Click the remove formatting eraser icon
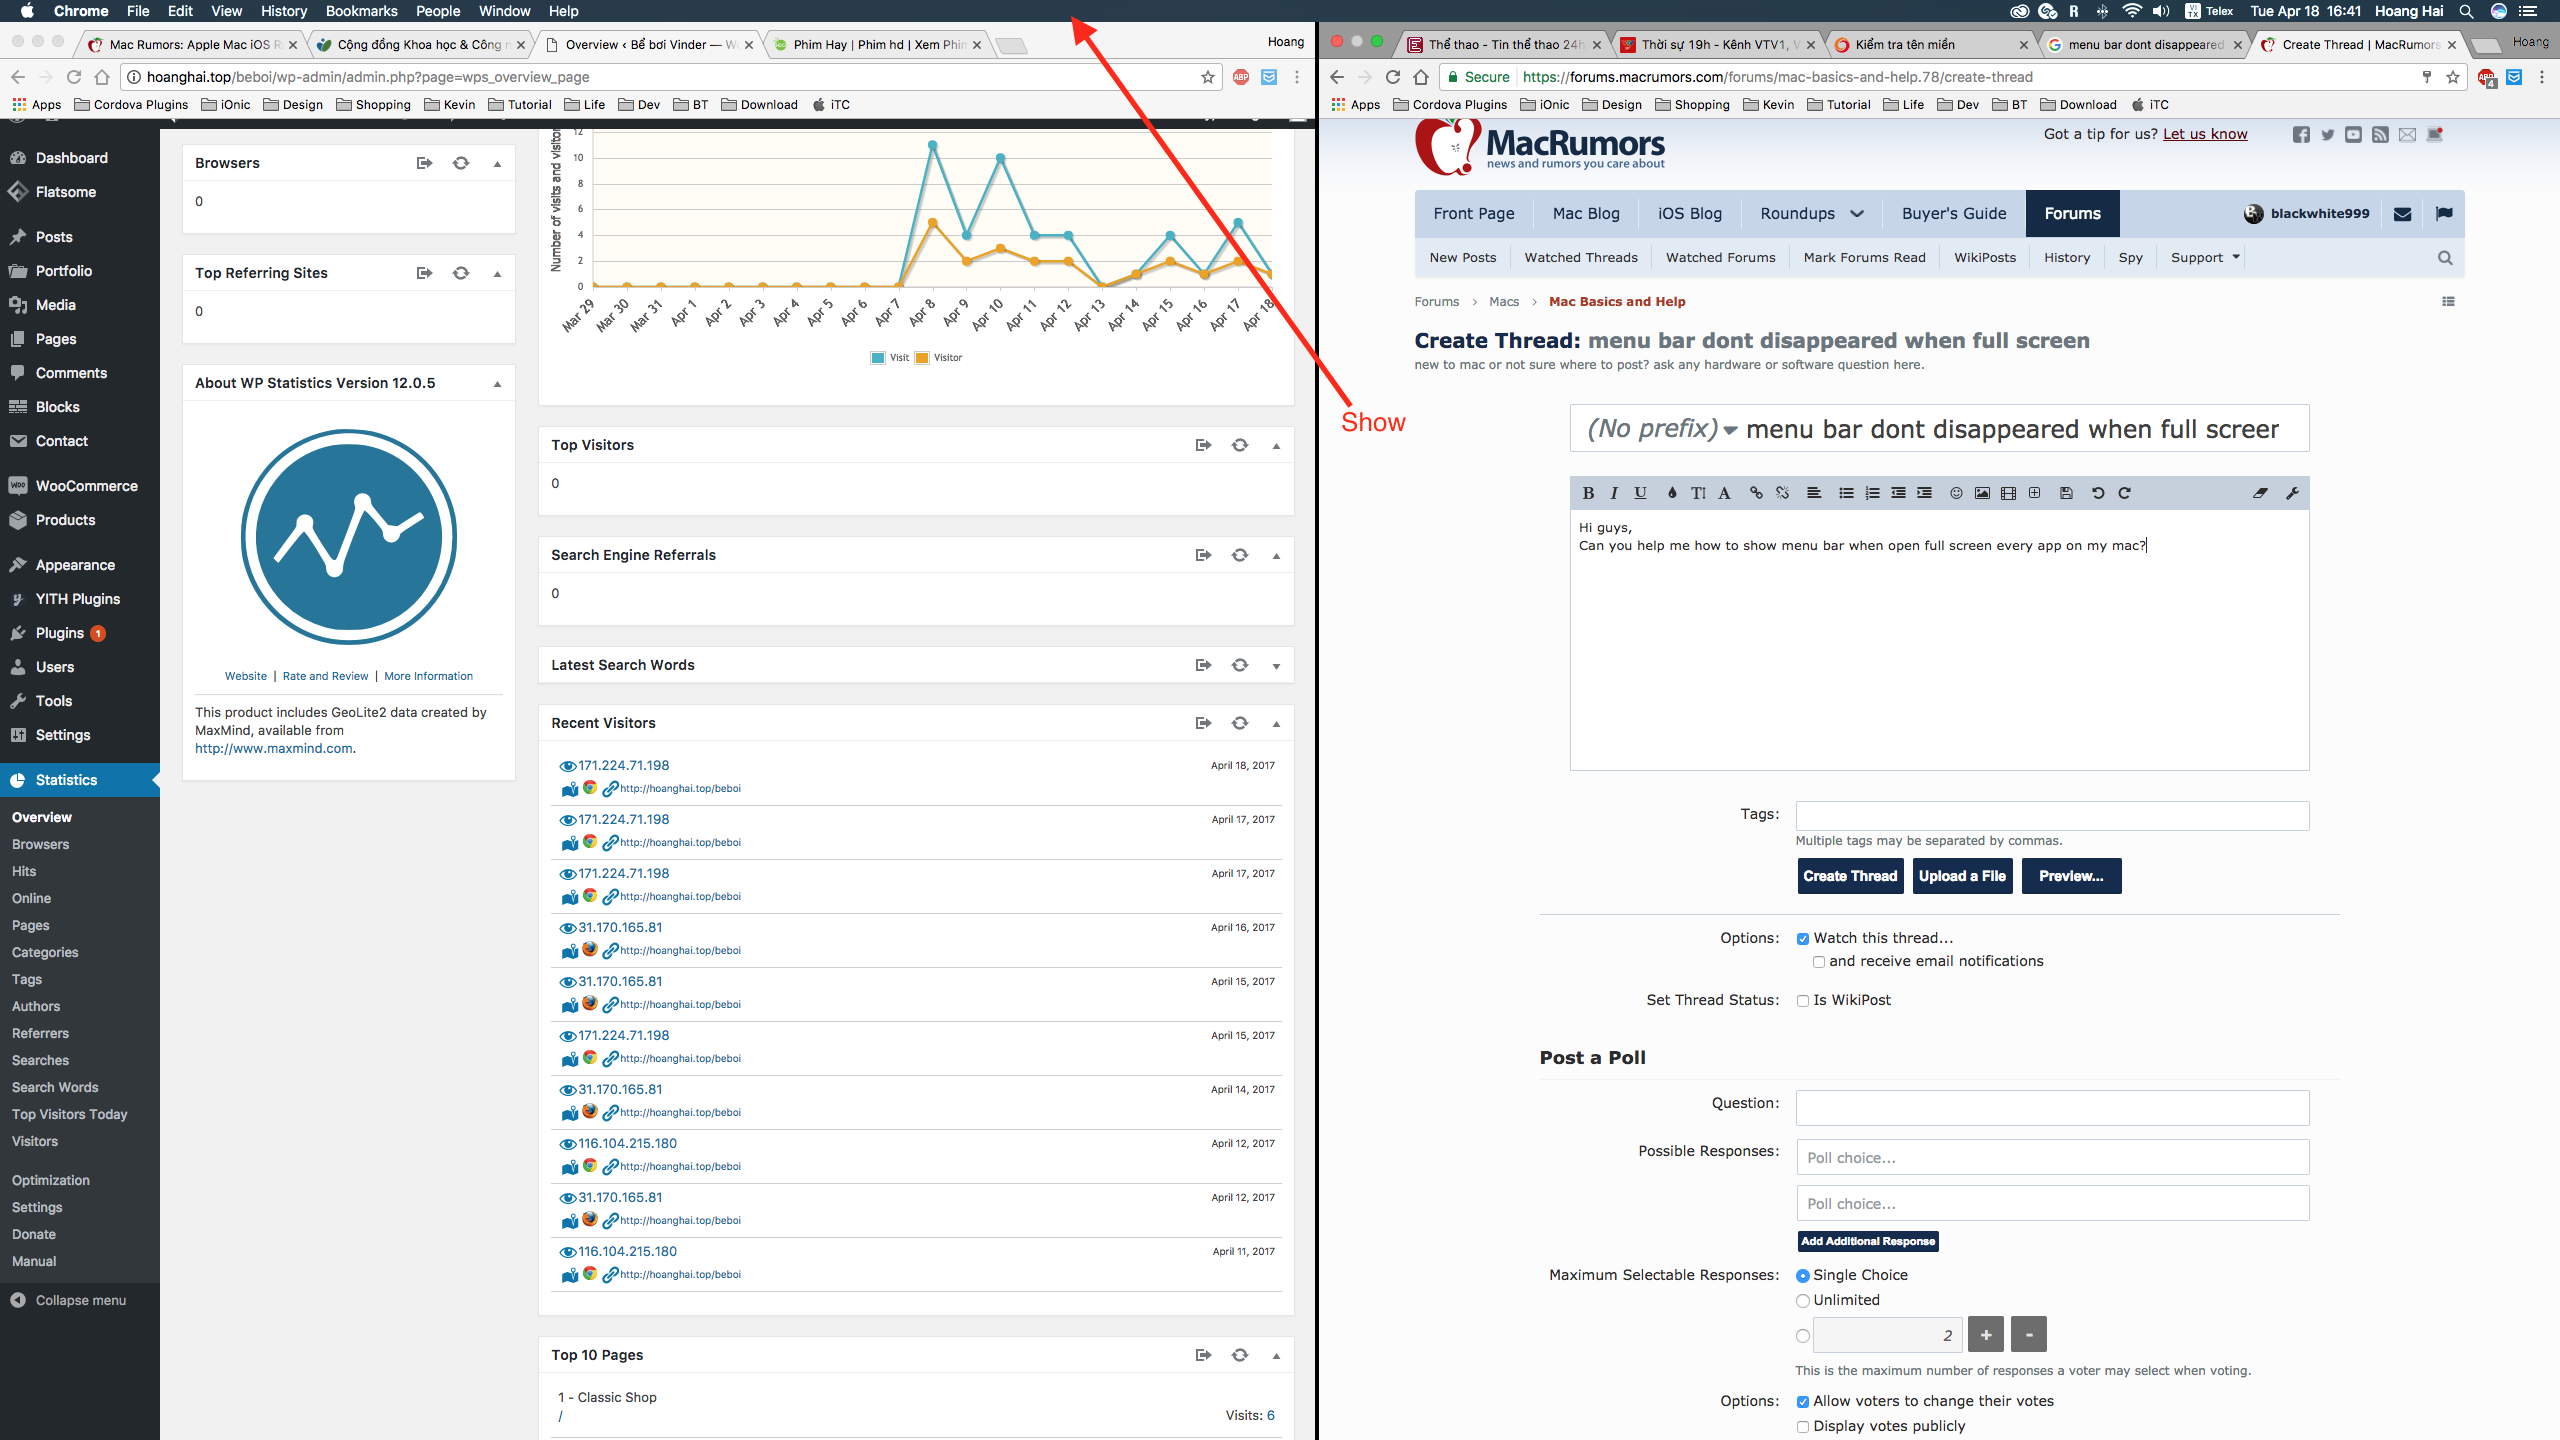 point(2260,493)
